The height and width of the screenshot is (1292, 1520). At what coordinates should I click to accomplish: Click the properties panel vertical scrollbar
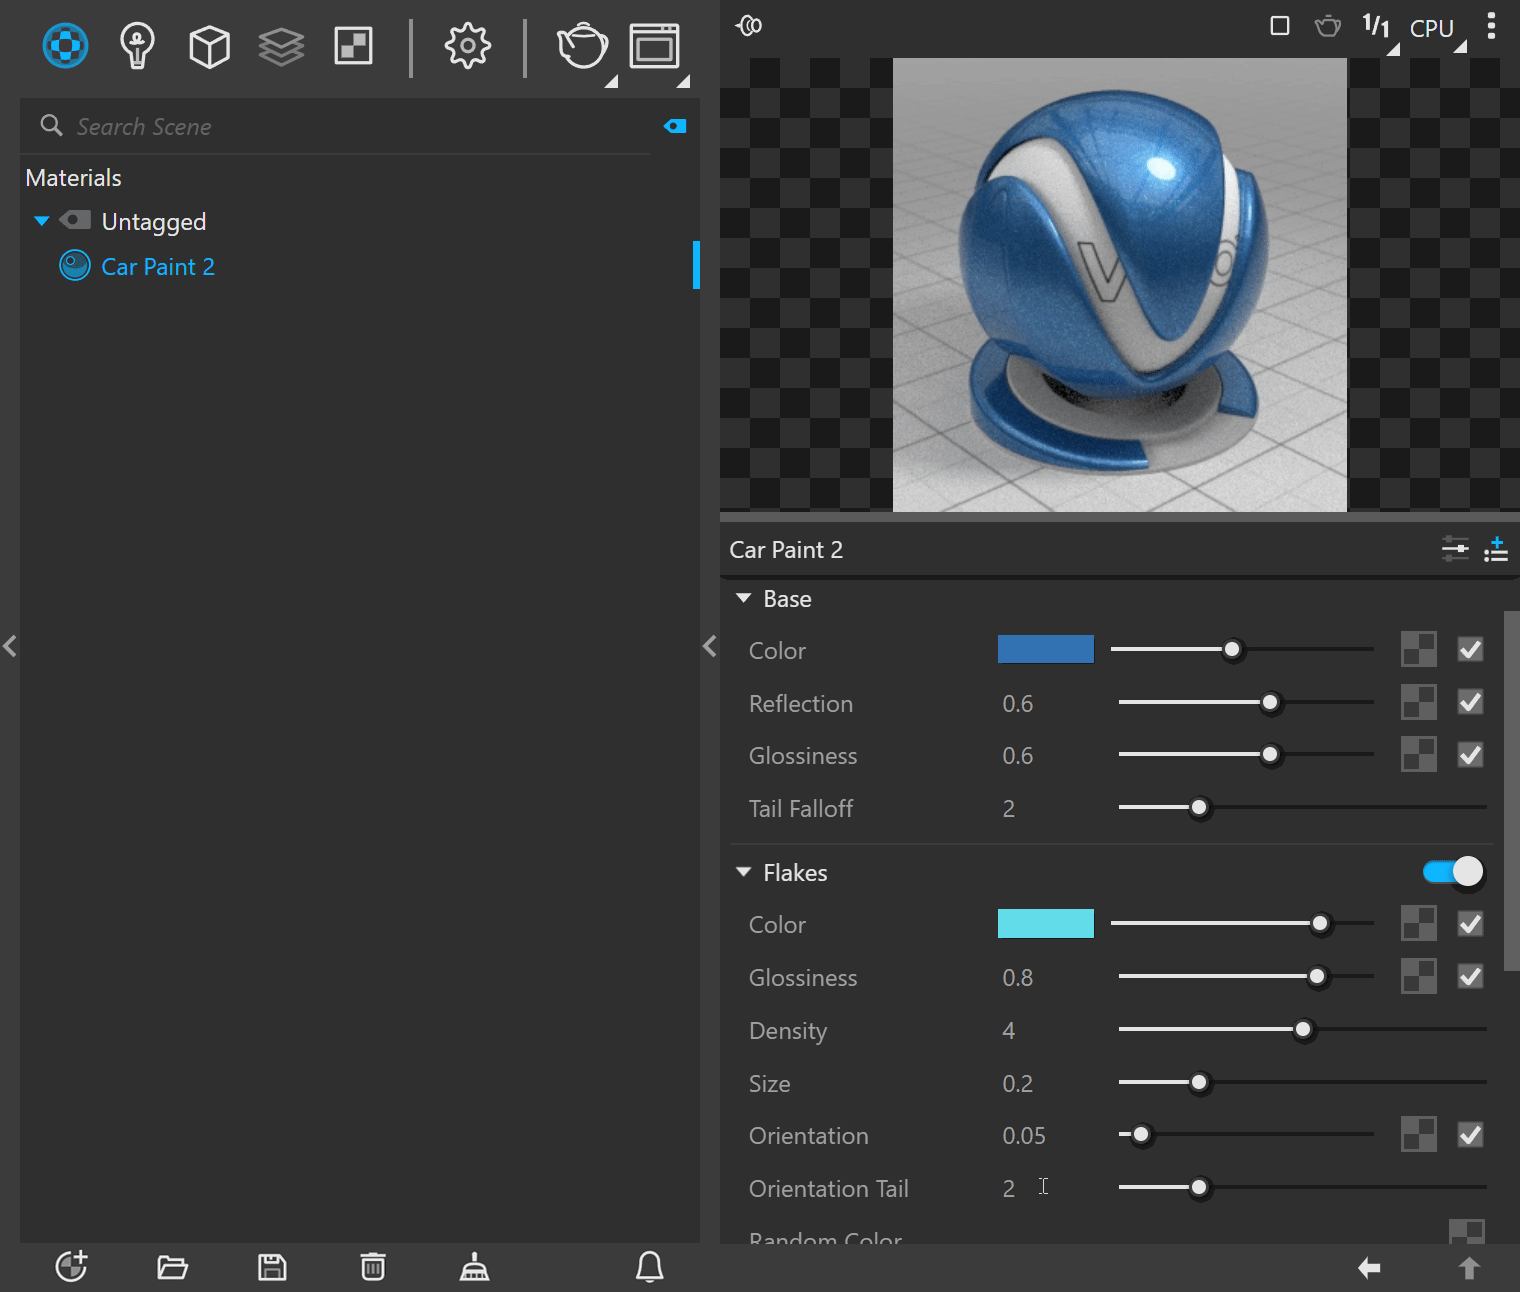(x=1512, y=790)
